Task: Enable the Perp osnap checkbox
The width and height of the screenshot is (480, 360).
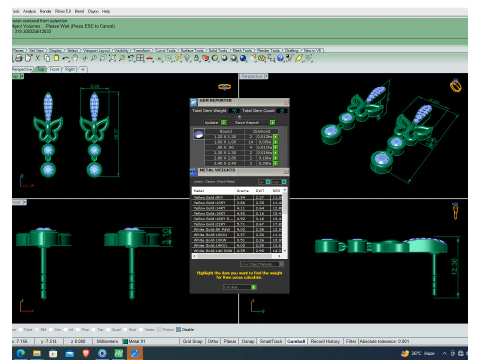Action: coord(78,329)
